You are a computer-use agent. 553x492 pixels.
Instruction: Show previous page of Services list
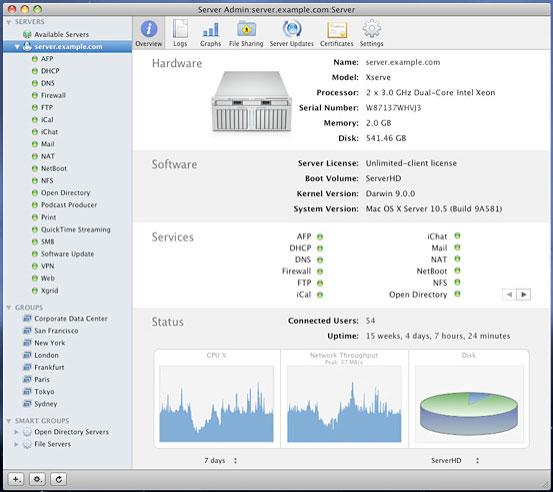pyautogui.click(x=509, y=294)
